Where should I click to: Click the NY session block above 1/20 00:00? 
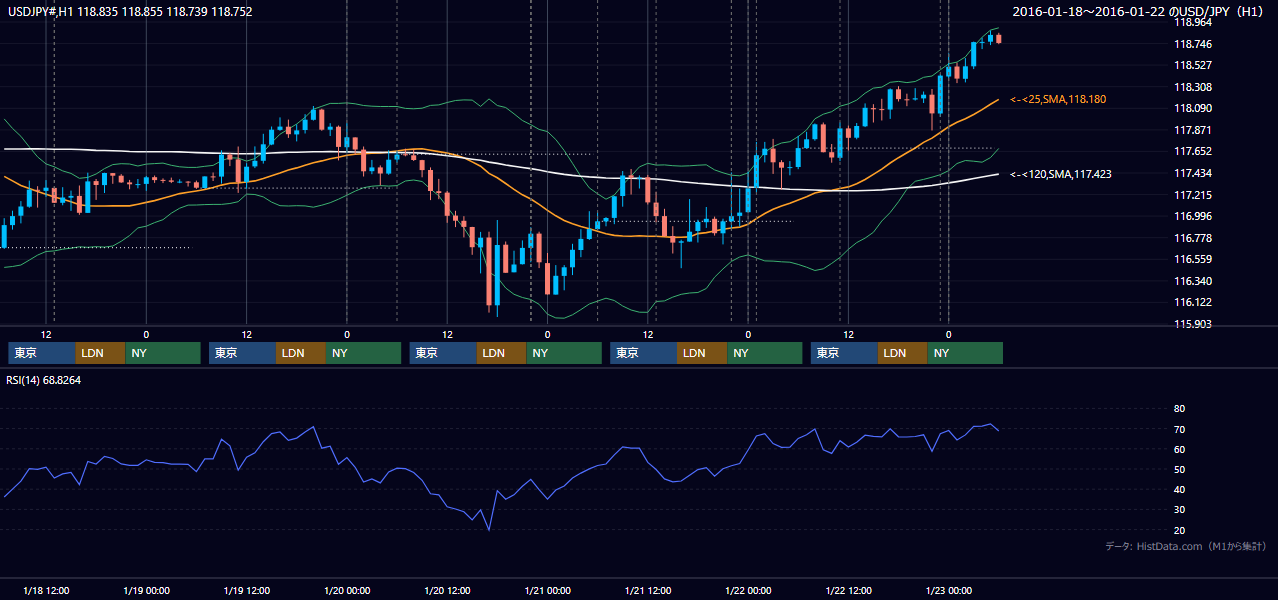(364, 353)
